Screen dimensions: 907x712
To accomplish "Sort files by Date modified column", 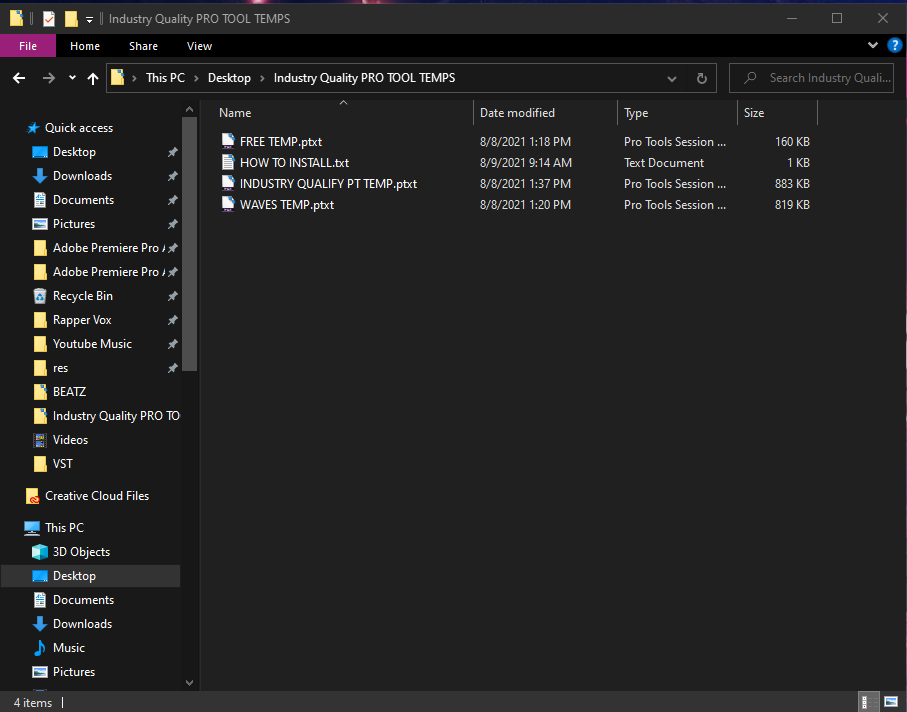I will click(x=517, y=113).
